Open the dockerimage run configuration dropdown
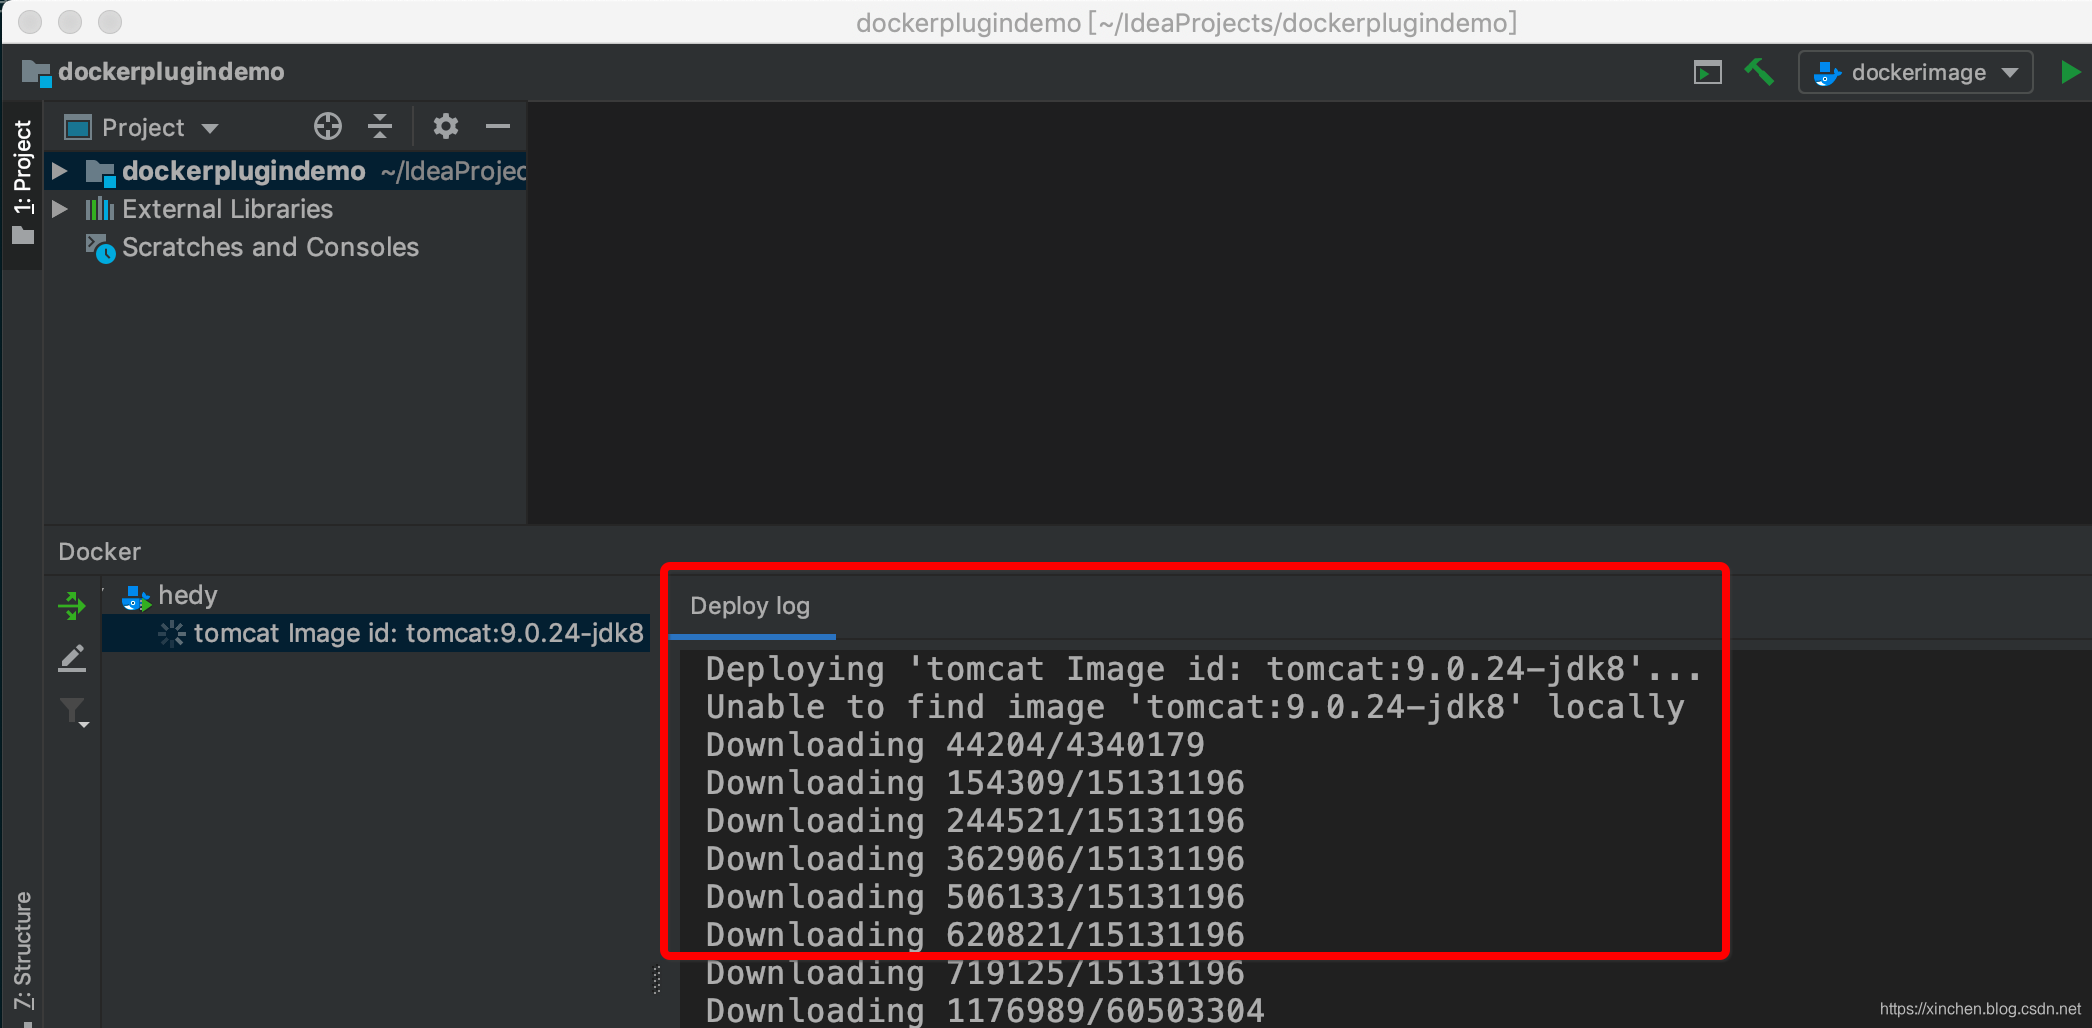The height and width of the screenshot is (1028, 2092). coord(1915,72)
